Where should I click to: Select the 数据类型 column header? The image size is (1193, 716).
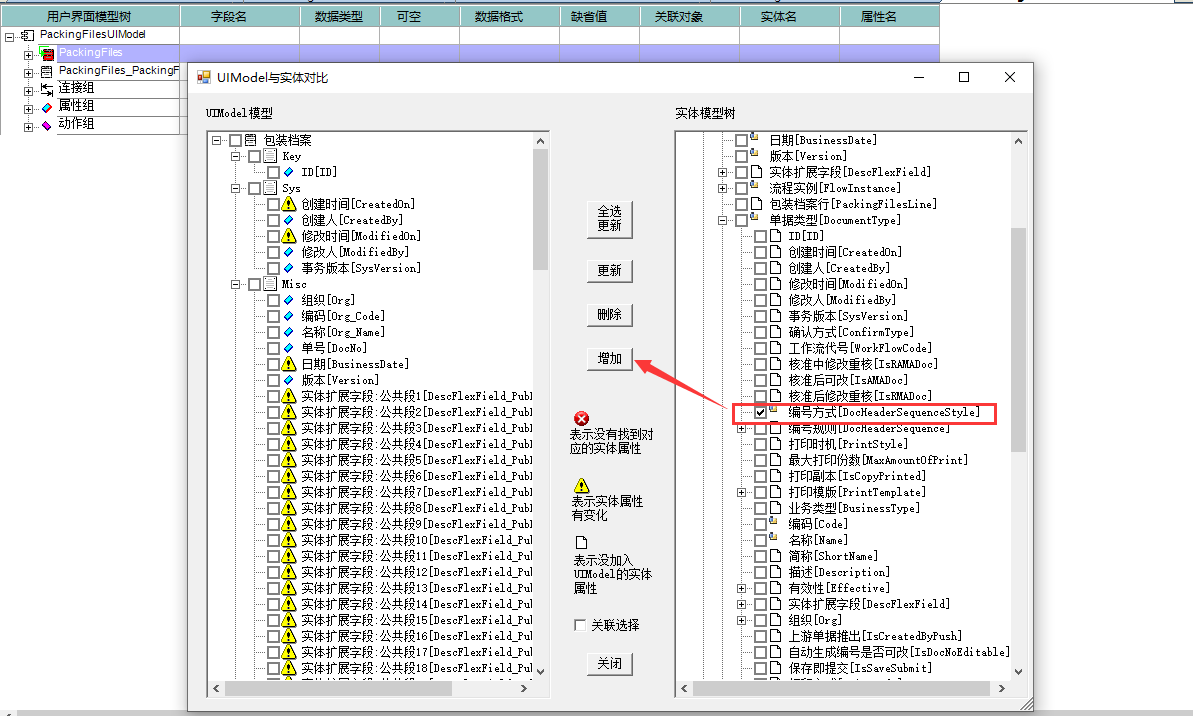point(339,17)
